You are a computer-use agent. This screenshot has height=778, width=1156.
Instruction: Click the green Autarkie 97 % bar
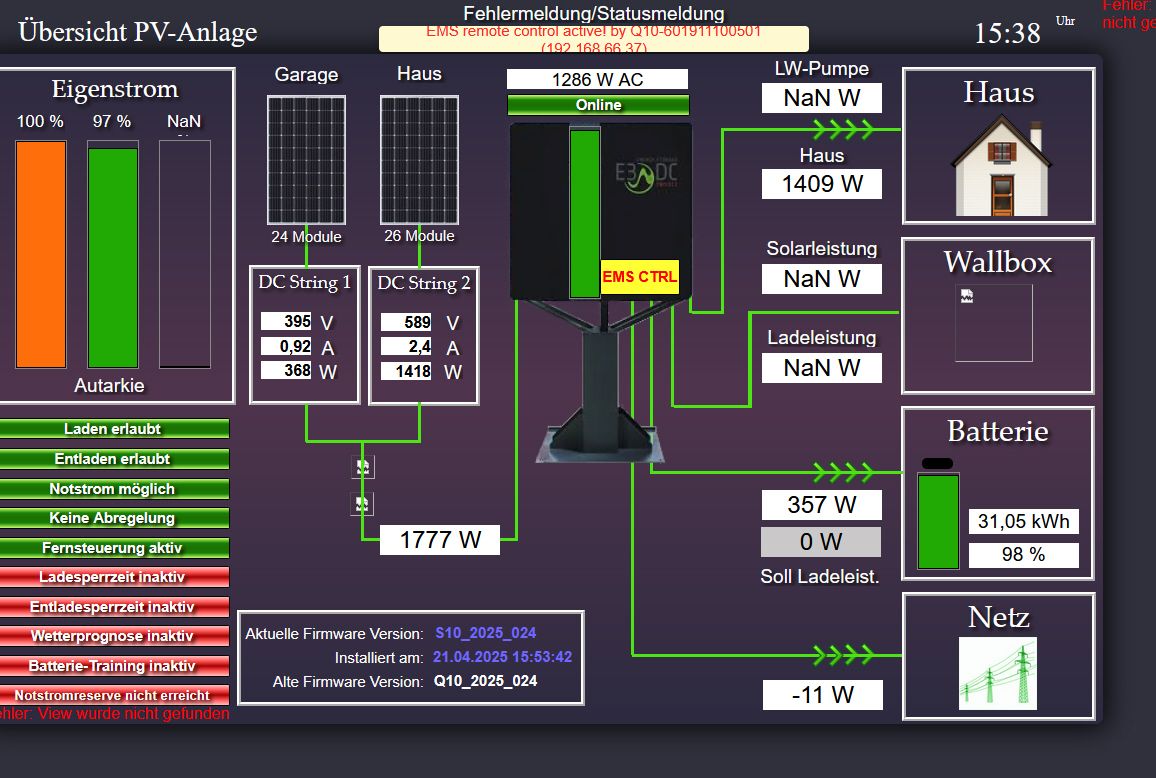click(x=113, y=257)
